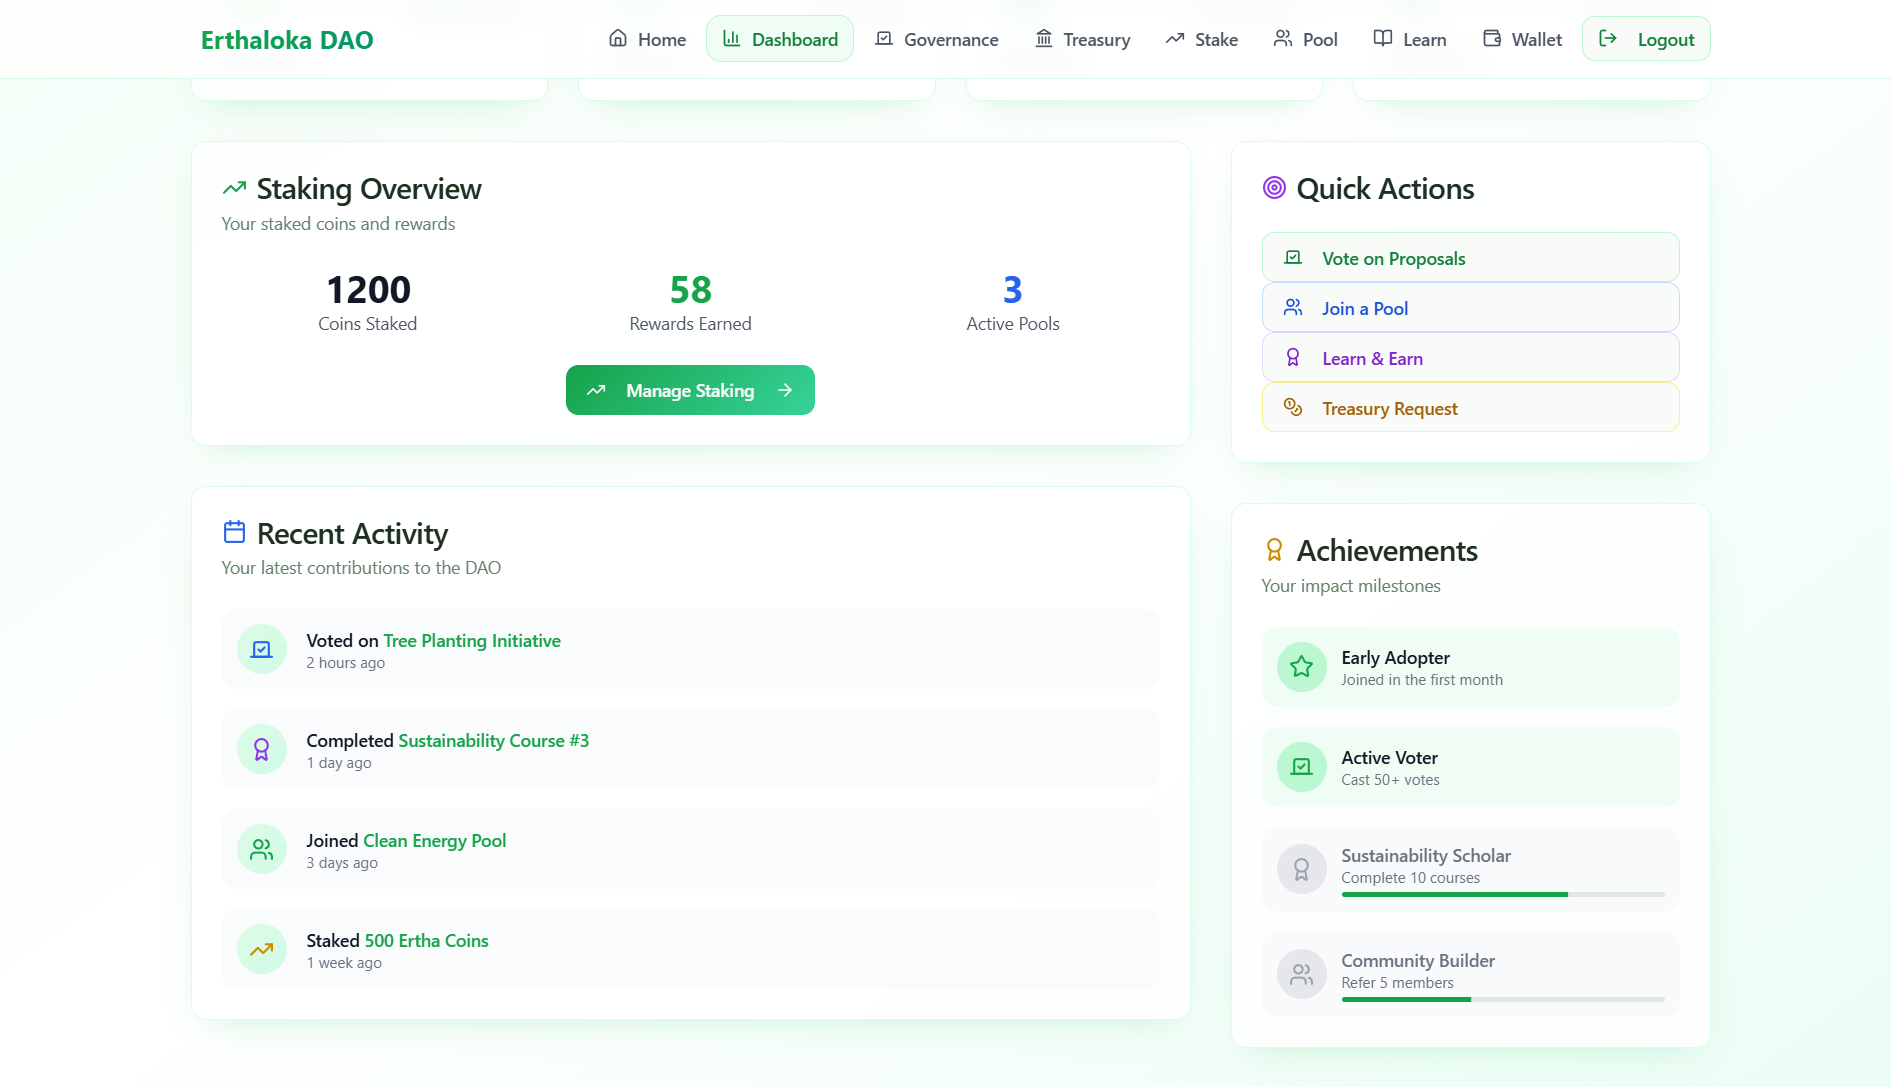
Task: Click the '1 week ago' timestamp
Action: [x=344, y=963]
